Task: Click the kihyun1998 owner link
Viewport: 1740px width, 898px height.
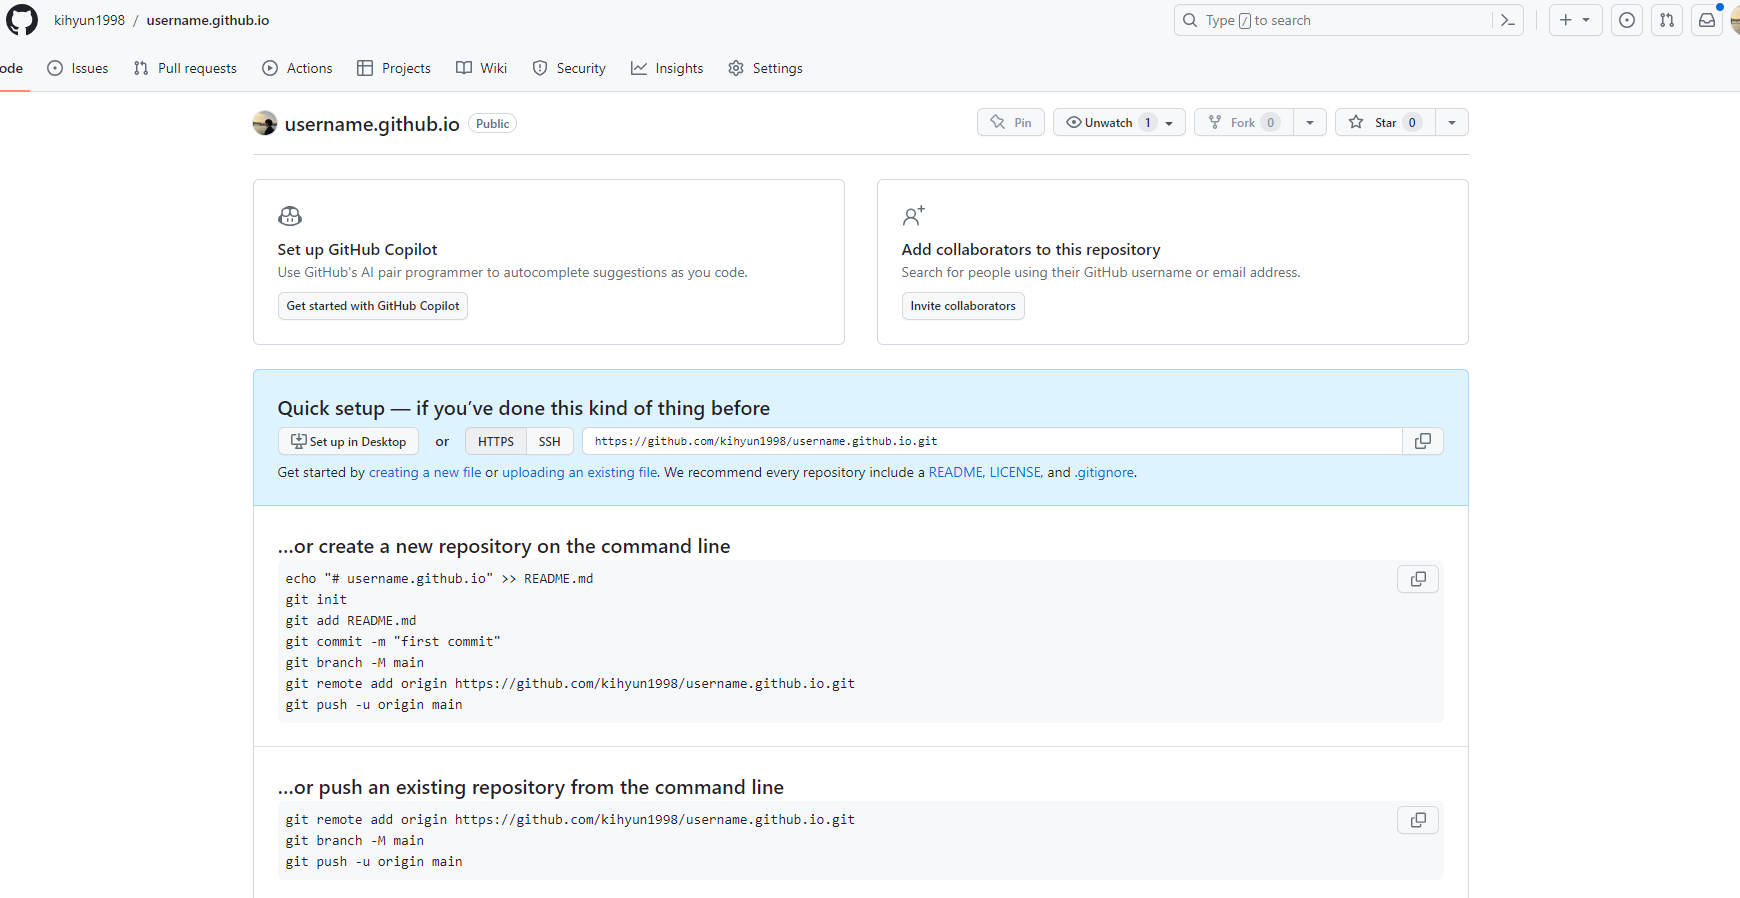Action: (89, 20)
